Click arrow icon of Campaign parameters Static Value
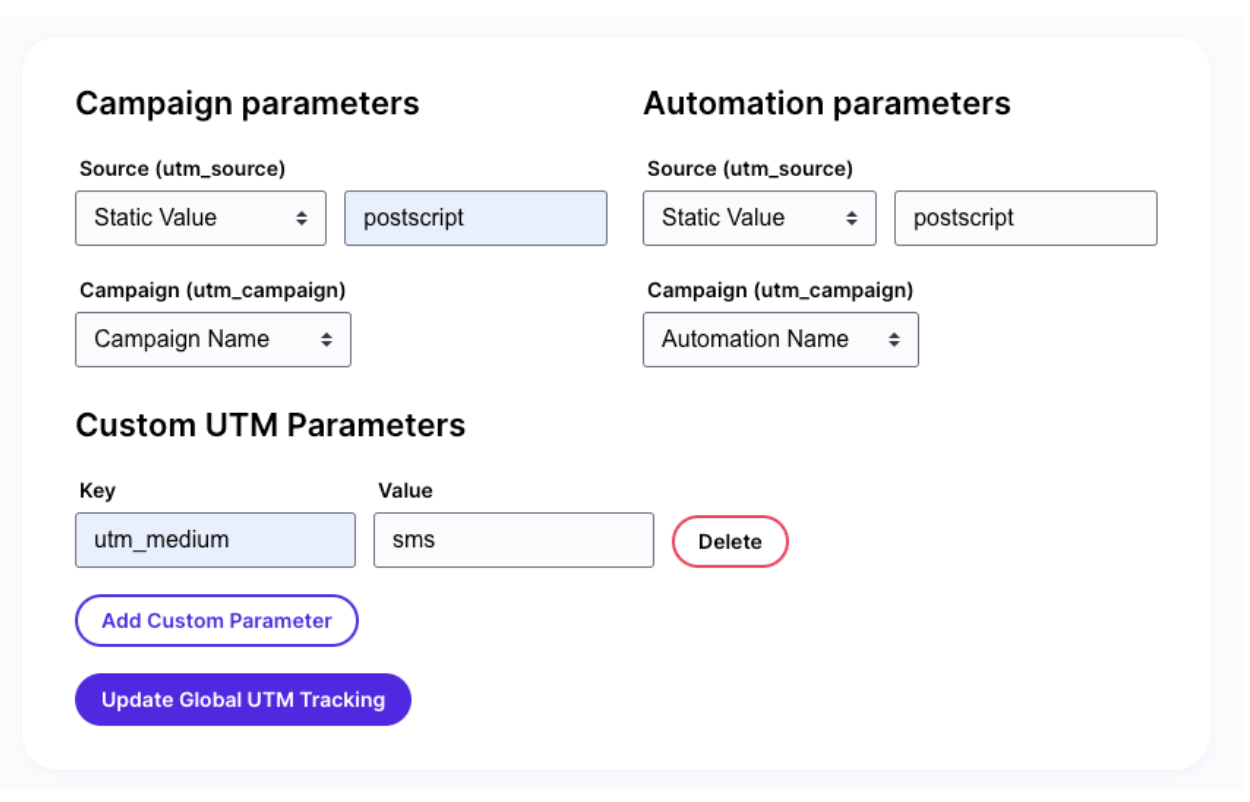 (x=301, y=218)
